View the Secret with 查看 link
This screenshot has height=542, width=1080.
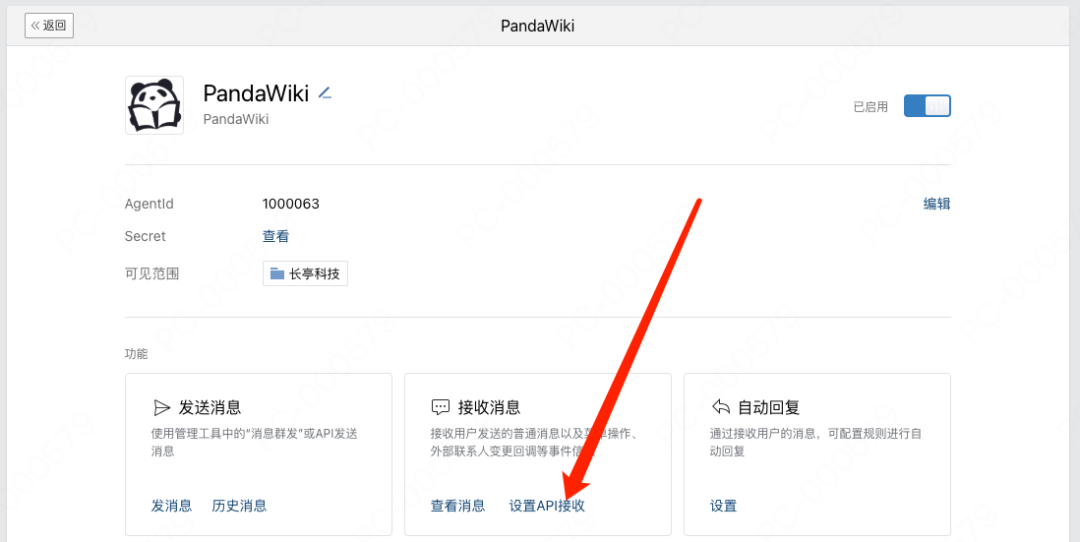click(276, 236)
